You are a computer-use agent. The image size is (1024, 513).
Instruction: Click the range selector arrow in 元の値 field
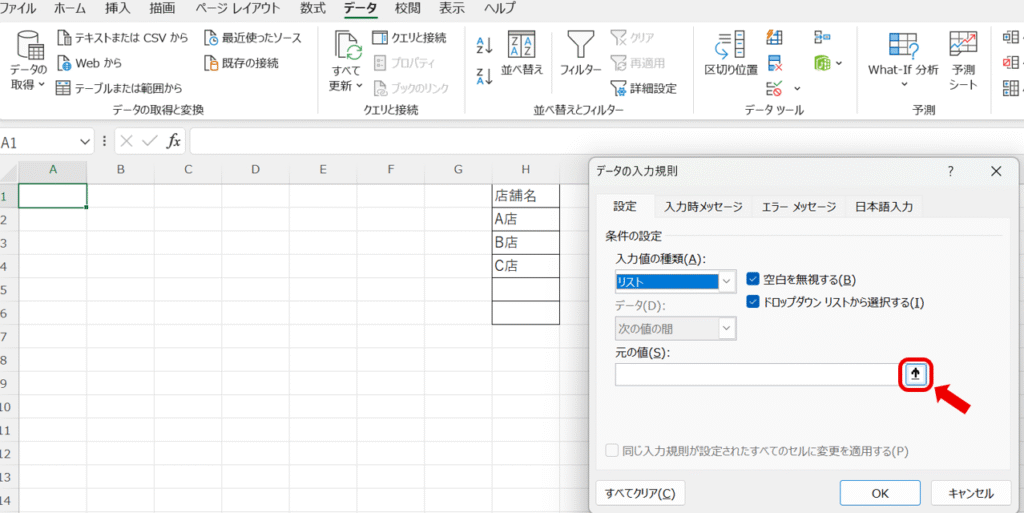[916, 374]
